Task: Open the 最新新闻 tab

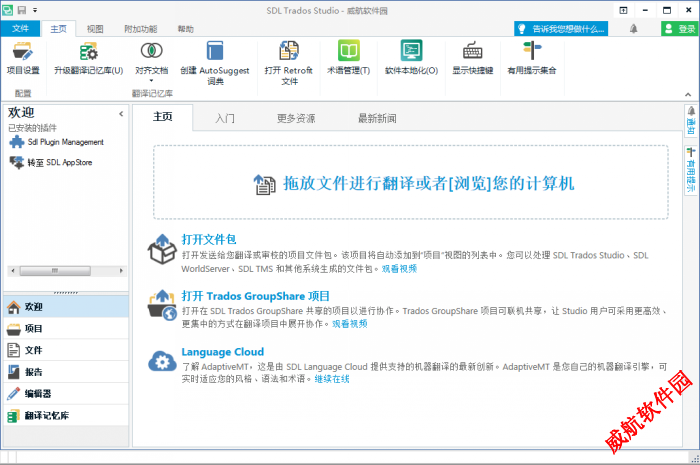Action: pos(377,118)
